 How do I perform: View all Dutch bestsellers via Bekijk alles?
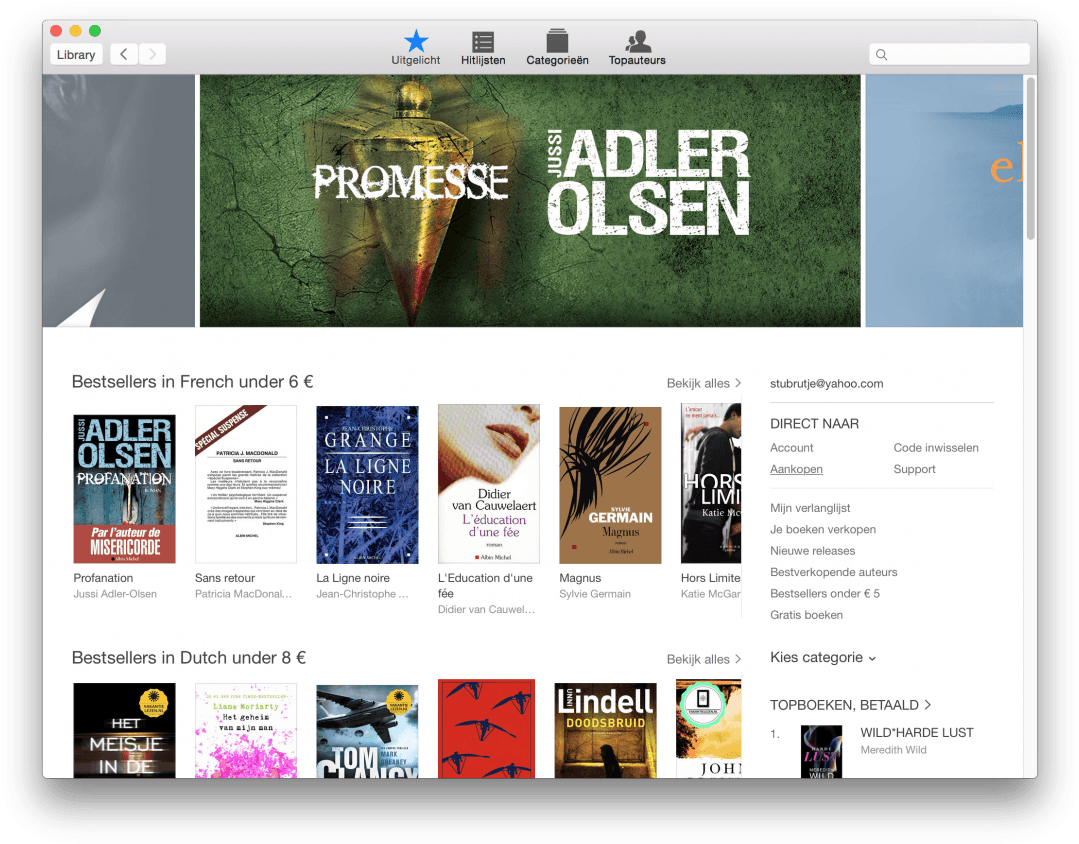pyautogui.click(x=703, y=660)
